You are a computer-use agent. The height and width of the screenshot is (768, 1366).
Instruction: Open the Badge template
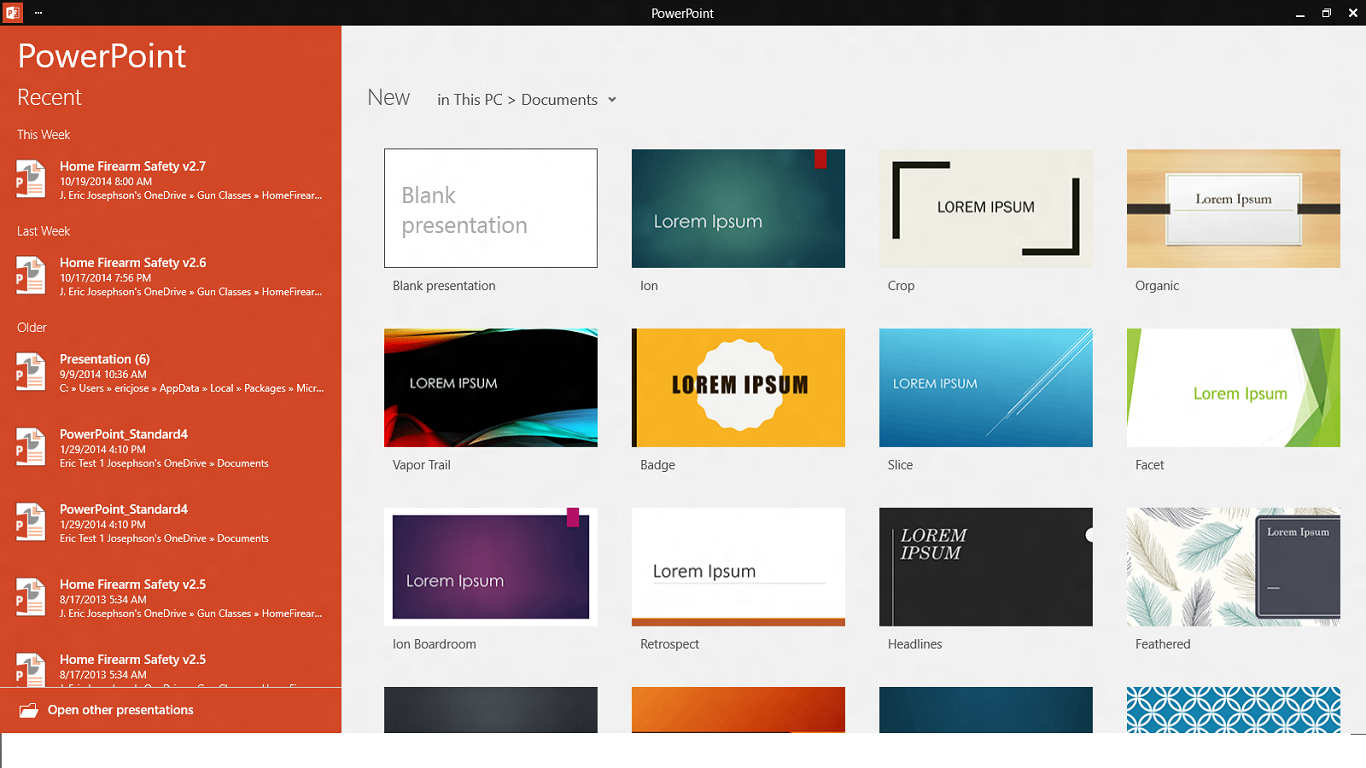[738, 387]
